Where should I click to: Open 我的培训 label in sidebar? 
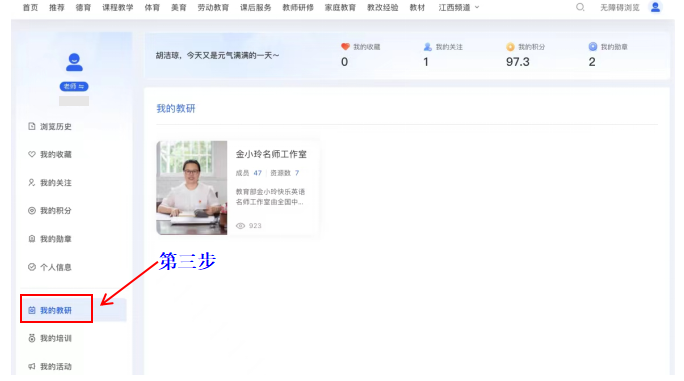tap(56, 338)
